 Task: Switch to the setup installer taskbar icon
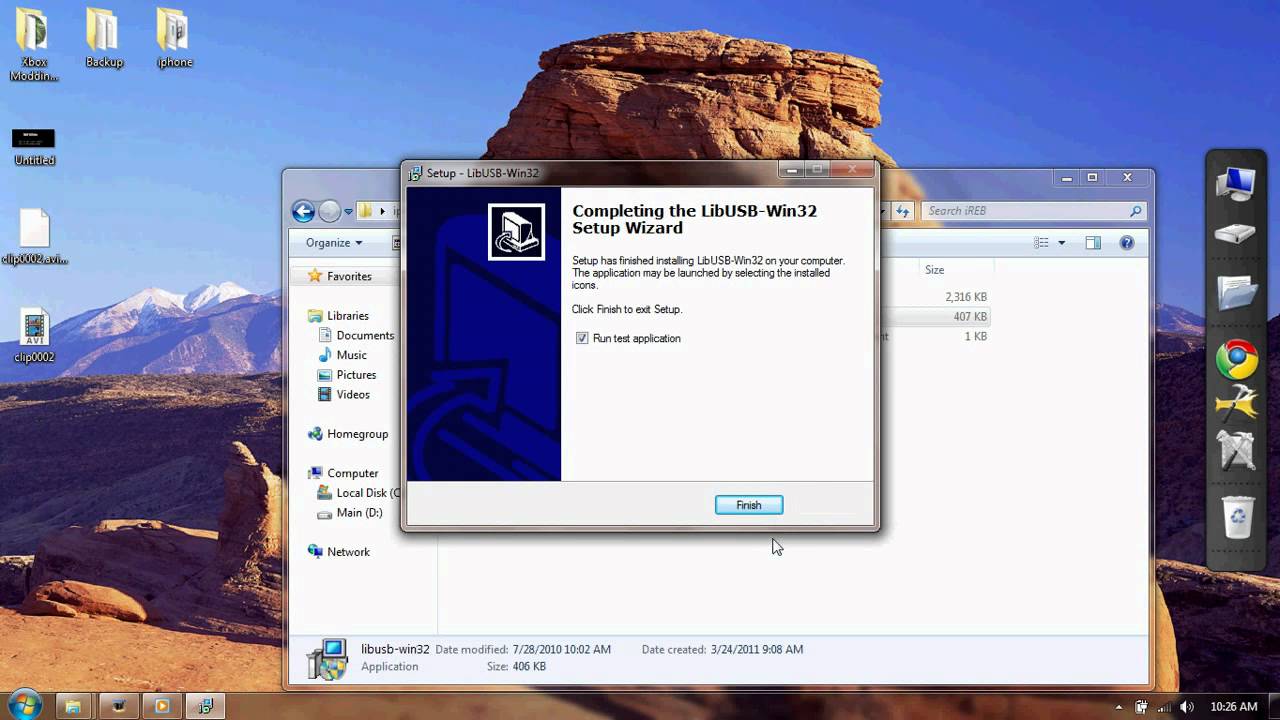(x=206, y=706)
